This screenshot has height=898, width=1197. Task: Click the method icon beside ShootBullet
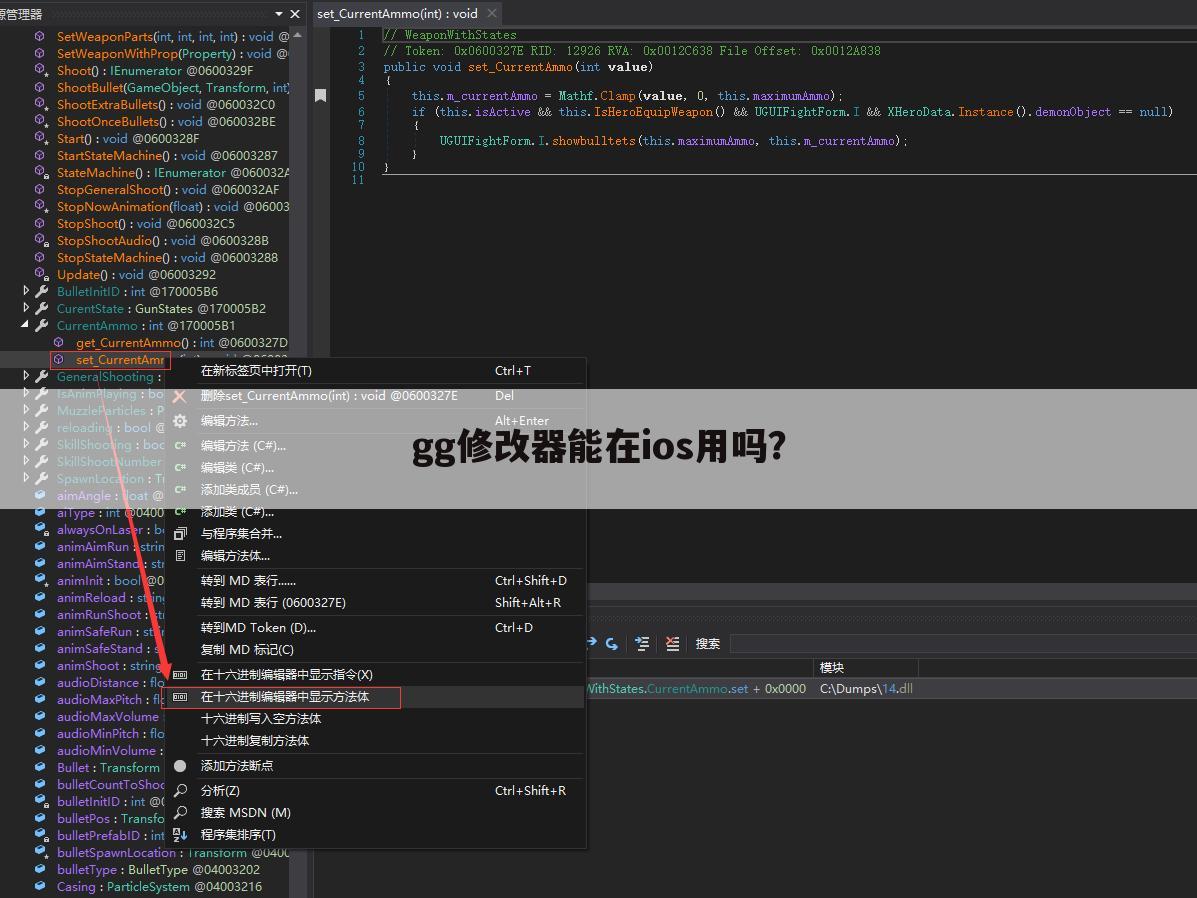coord(40,87)
